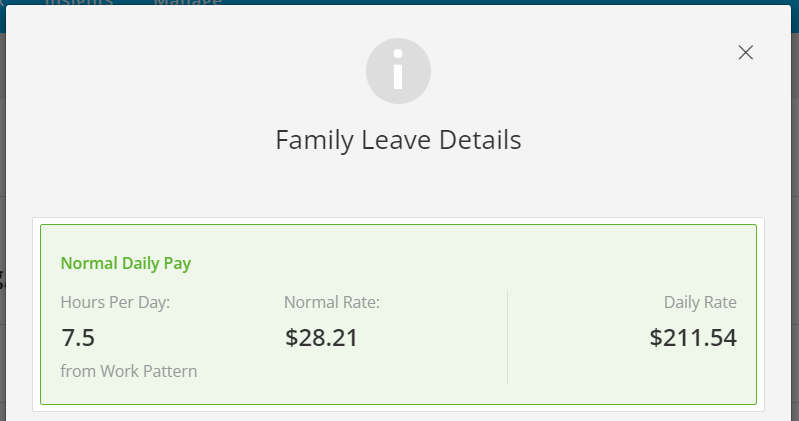Image resolution: width=799 pixels, height=421 pixels.
Task: Click the Normal Rate label
Action: click(332, 302)
